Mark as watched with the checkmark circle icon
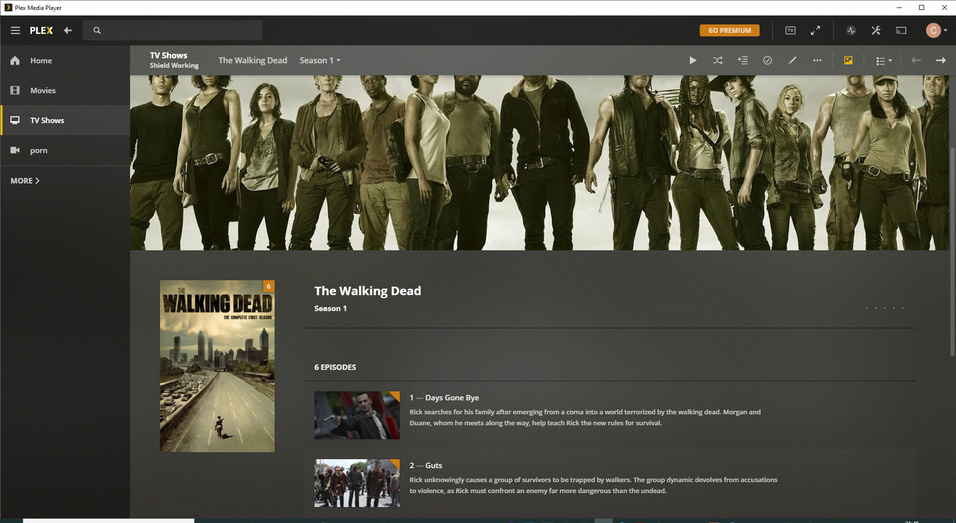 (768, 60)
